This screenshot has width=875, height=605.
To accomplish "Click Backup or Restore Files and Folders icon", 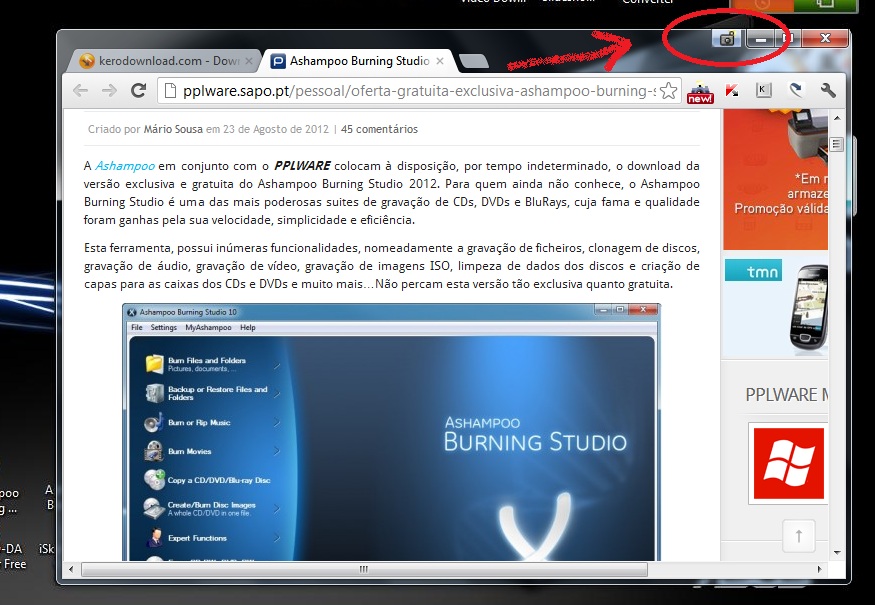I will 155,393.
